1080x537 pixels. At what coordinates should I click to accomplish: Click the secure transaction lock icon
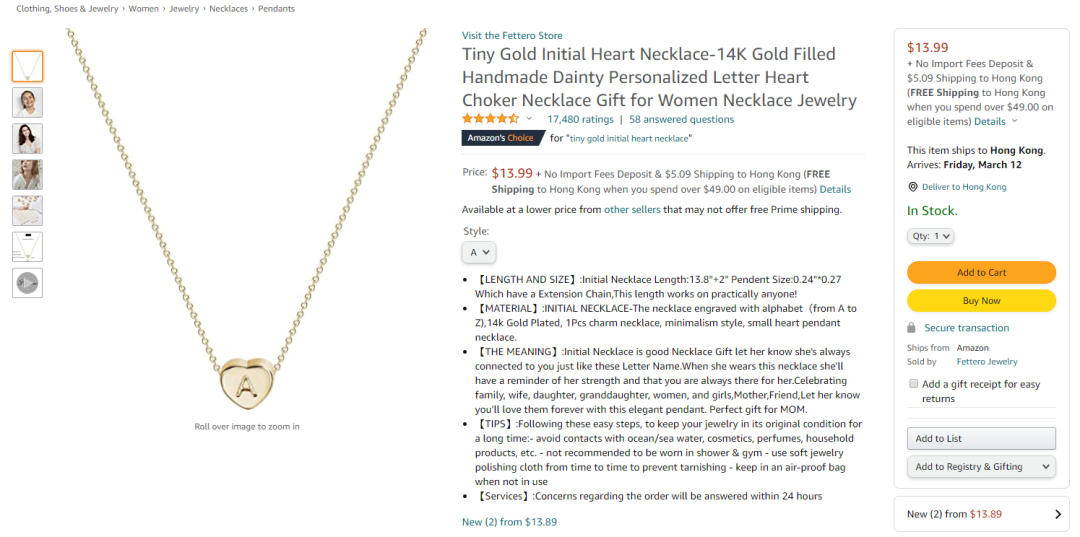(x=912, y=328)
